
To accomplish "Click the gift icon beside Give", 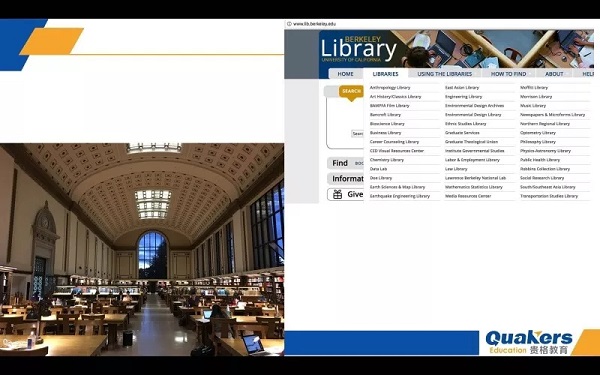I will click(x=337, y=194).
